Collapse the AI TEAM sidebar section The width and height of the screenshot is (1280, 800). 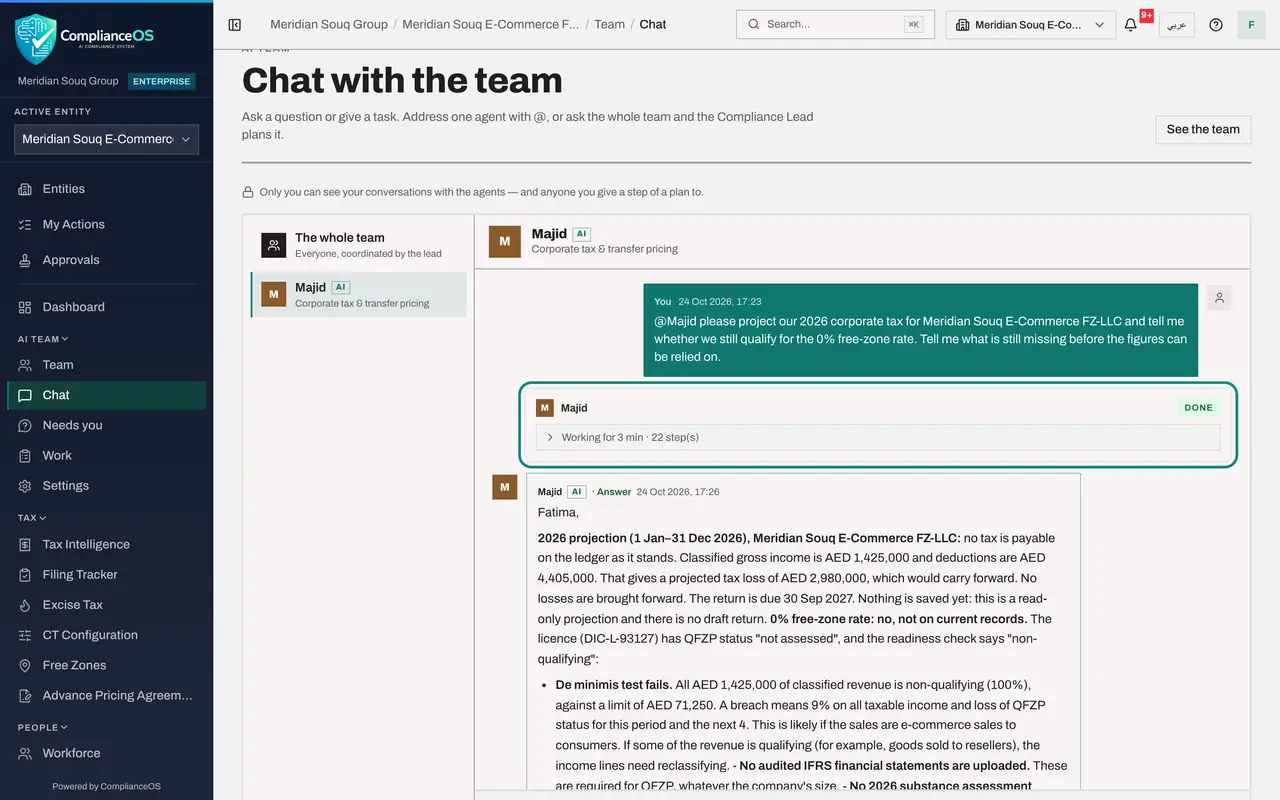tap(43, 339)
